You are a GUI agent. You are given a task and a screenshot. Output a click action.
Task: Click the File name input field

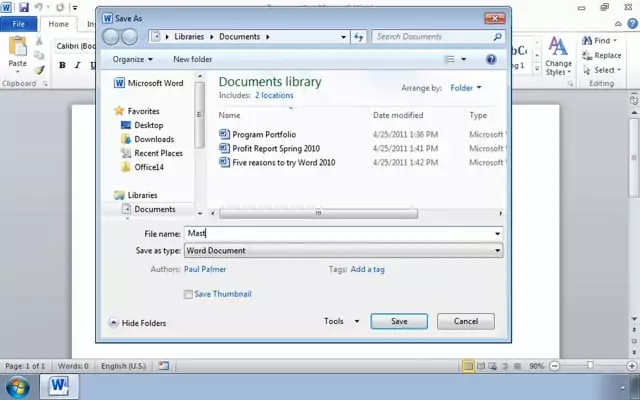point(339,233)
